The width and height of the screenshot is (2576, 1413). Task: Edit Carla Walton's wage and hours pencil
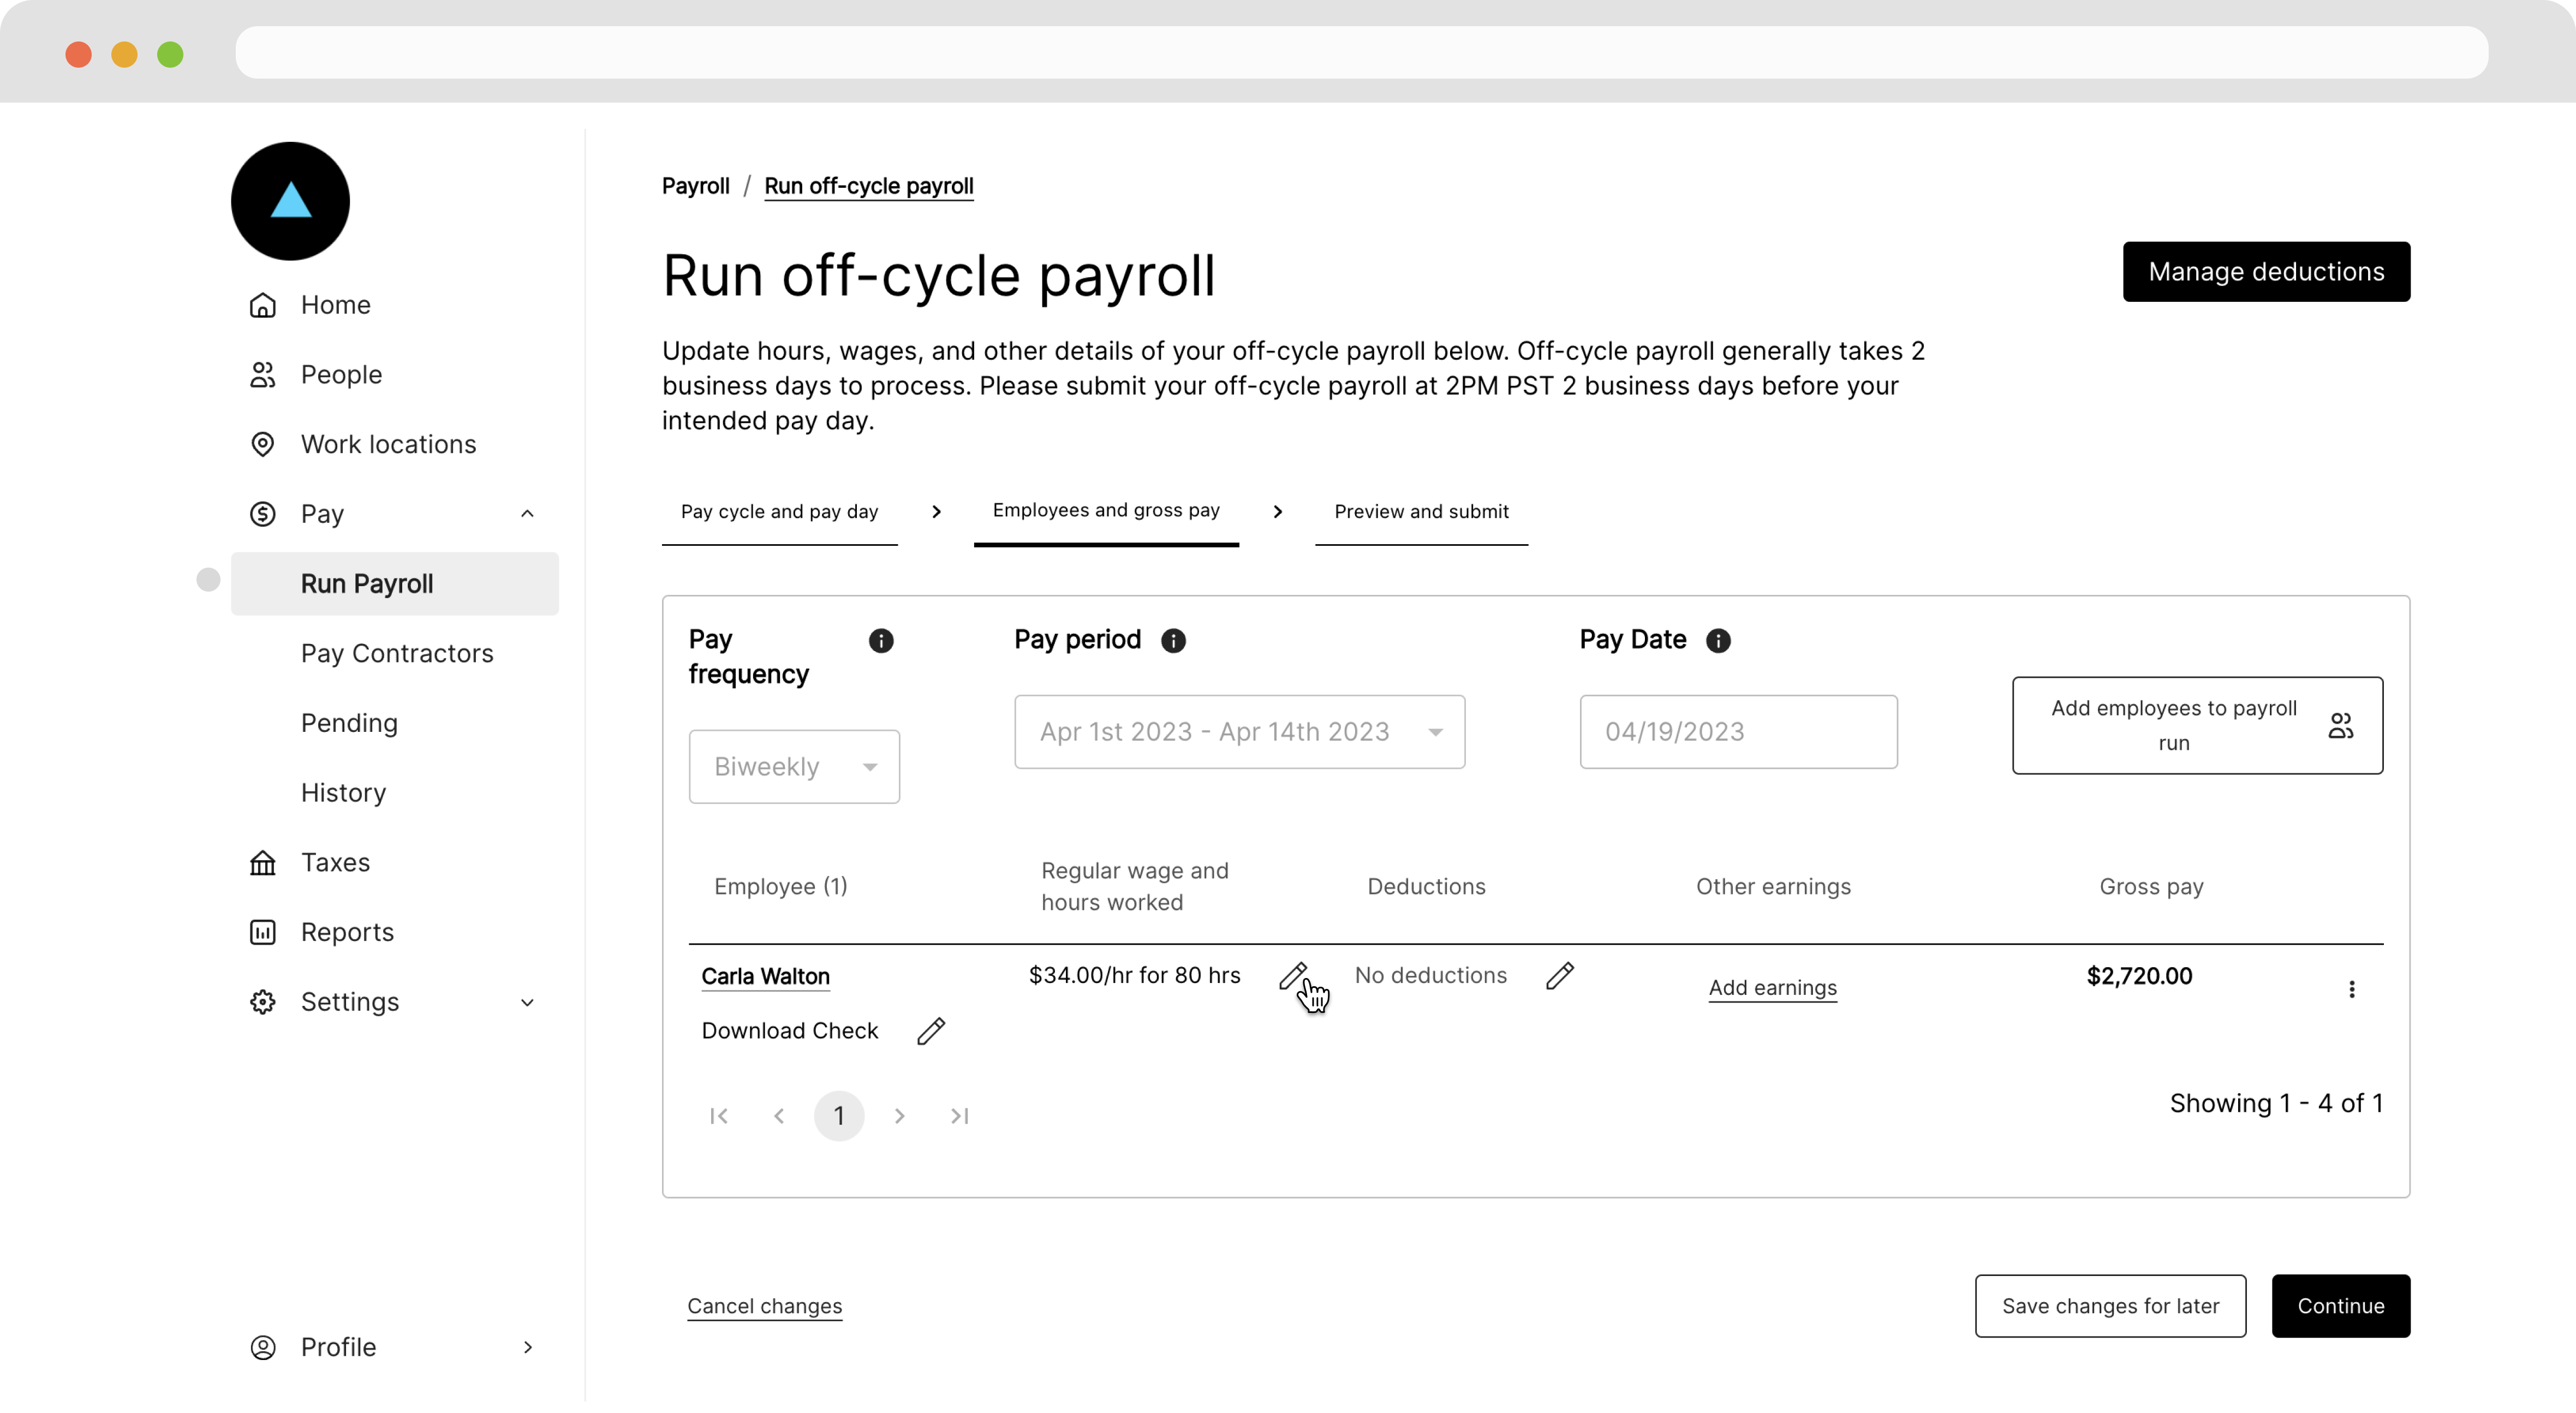click(1293, 976)
